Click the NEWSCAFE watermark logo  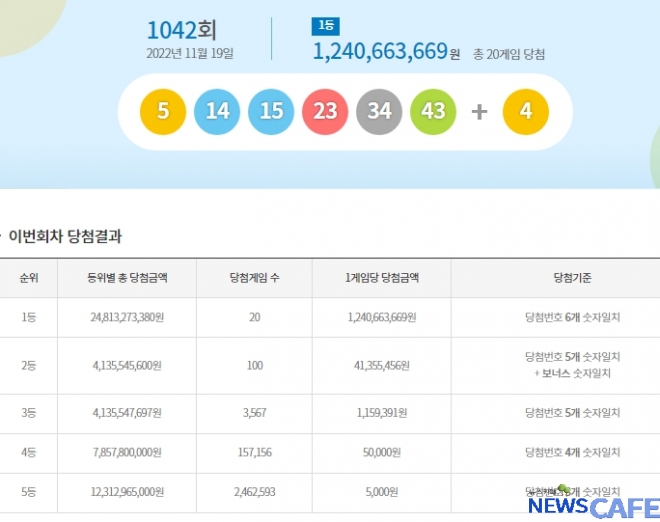[x=593, y=505]
